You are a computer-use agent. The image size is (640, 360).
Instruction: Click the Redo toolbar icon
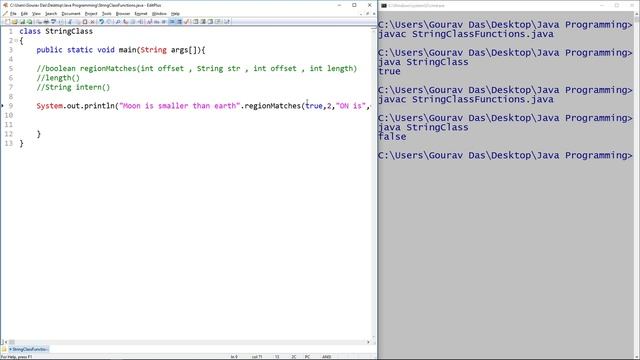[x=109, y=22]
